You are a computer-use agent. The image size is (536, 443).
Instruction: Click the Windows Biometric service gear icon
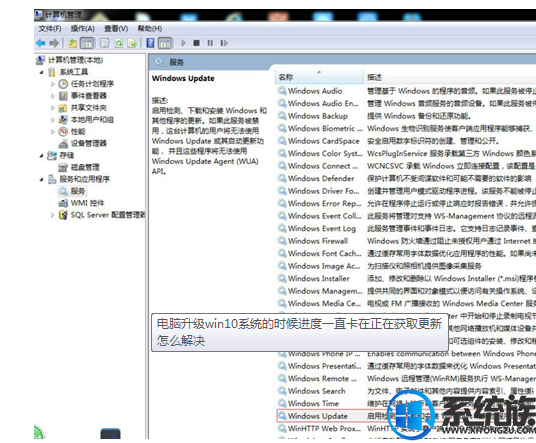[282, 128]
